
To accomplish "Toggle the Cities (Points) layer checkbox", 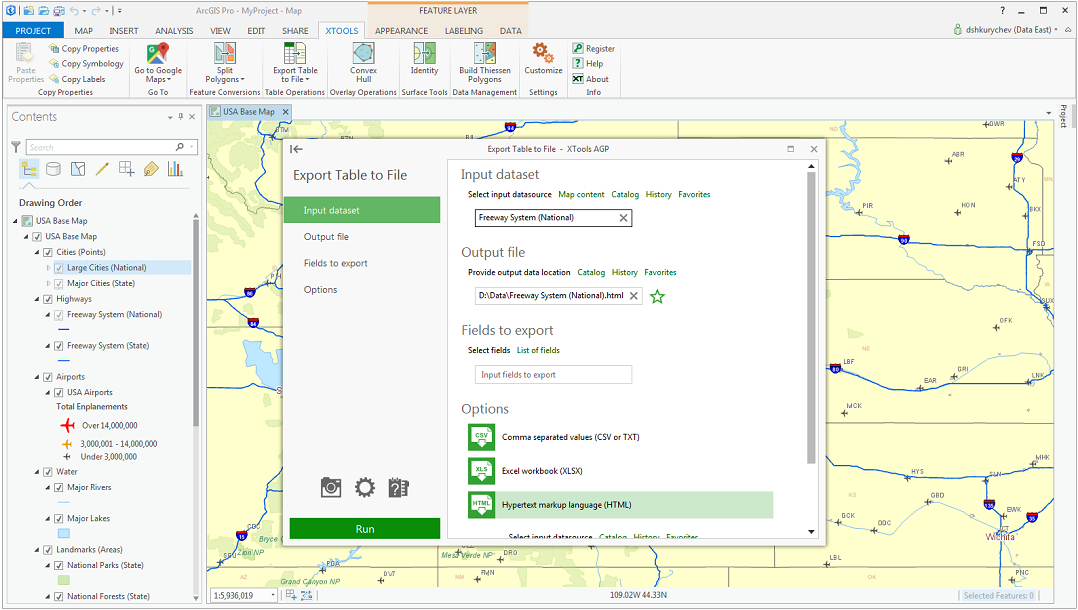I will [48, 252].
